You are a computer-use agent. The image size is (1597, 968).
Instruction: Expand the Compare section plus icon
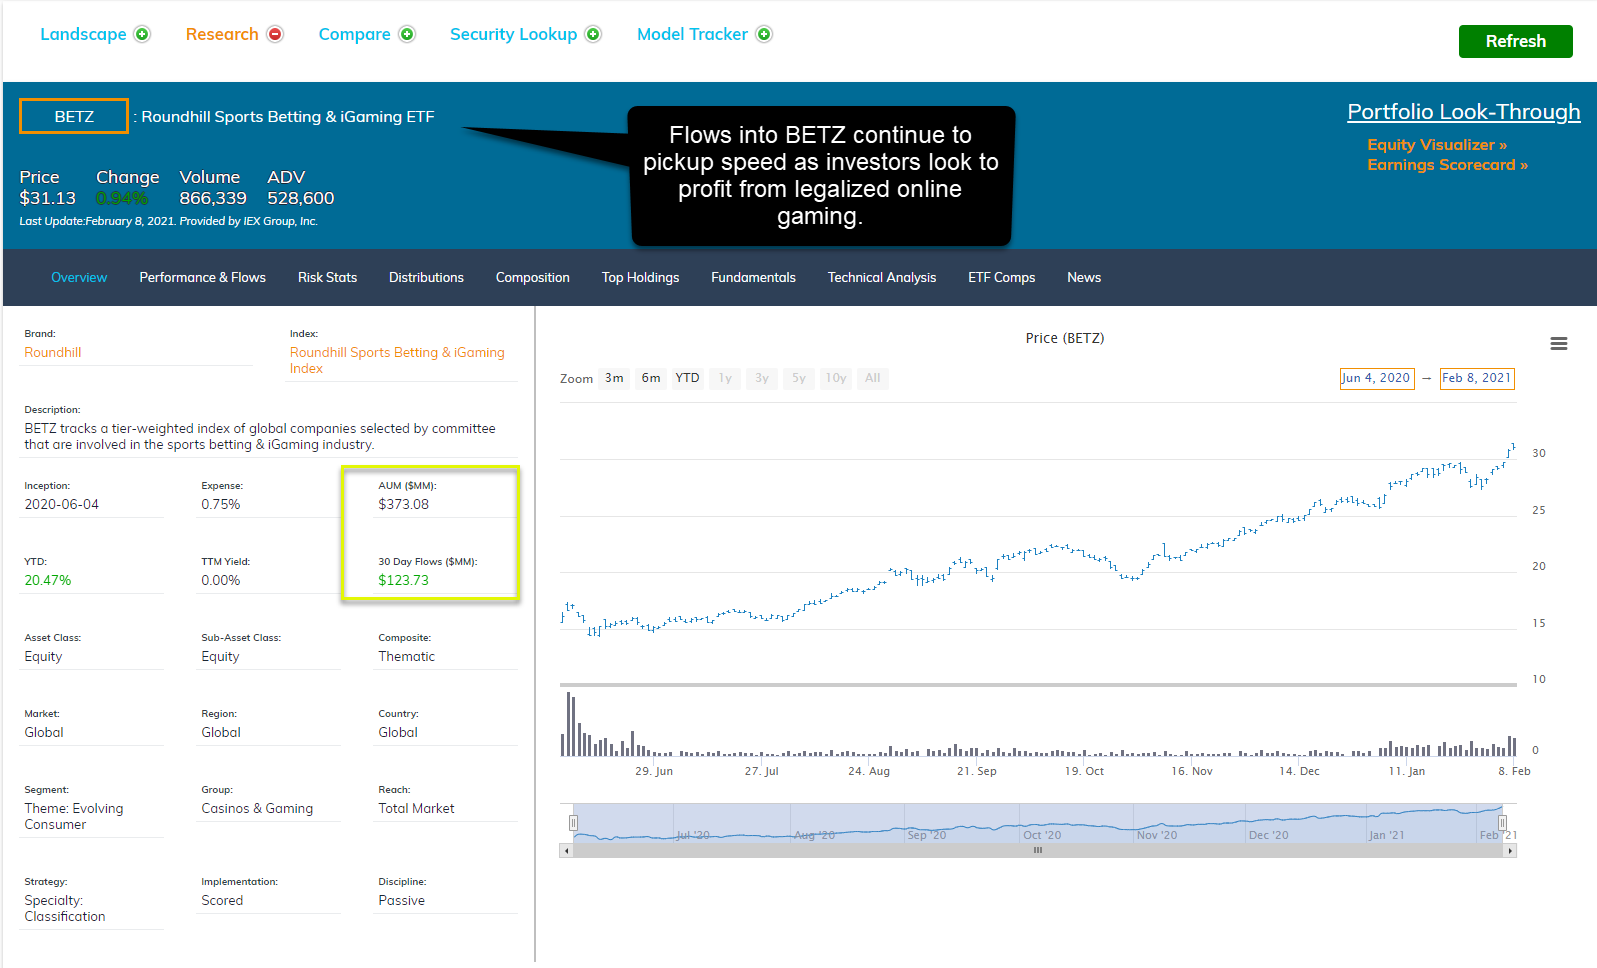(x=407, y=34)
